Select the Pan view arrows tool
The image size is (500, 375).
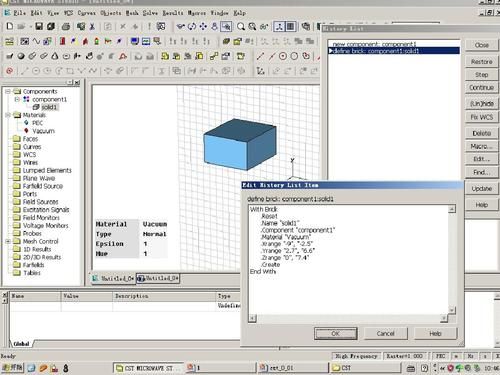point(203,26)
